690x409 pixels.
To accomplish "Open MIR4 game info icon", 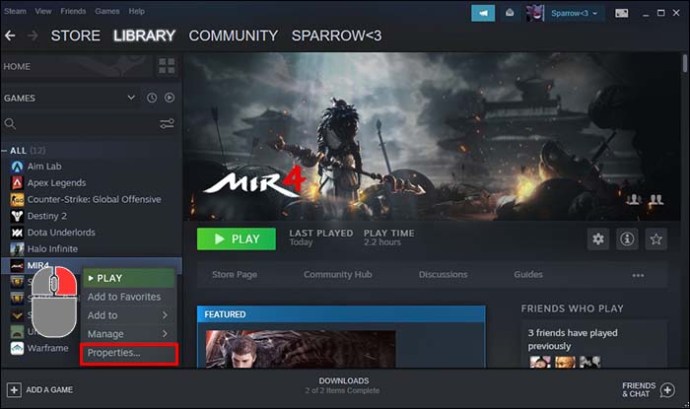I will click(x=627, y=239).
